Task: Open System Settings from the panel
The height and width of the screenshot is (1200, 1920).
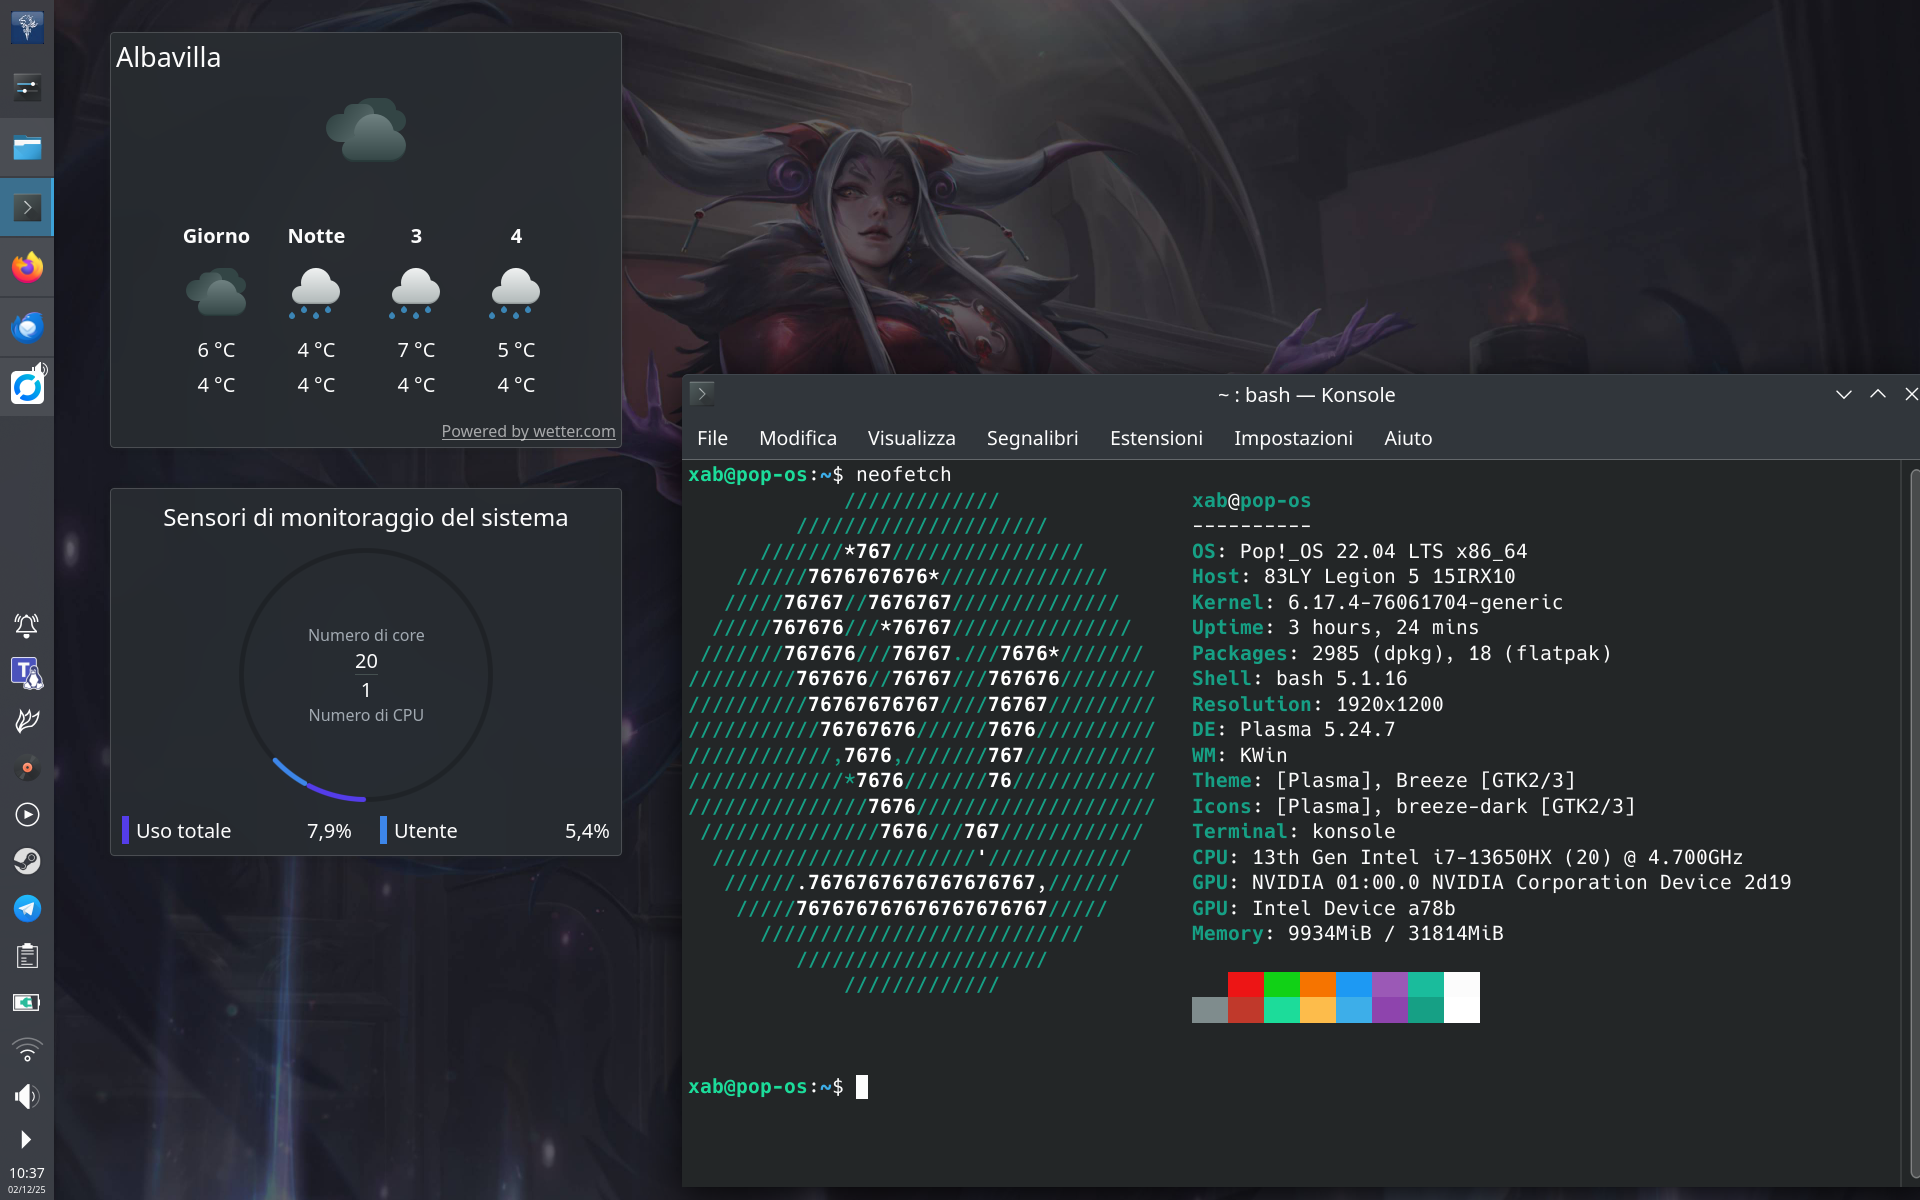Action: 27,88
